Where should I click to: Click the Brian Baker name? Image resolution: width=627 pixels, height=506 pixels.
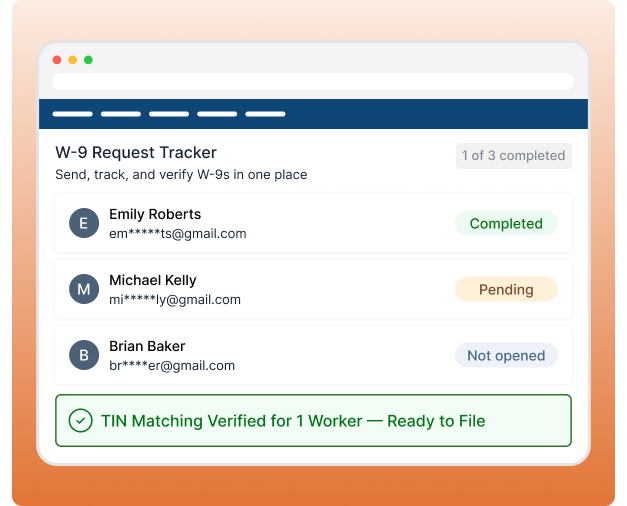click(147, 346)
